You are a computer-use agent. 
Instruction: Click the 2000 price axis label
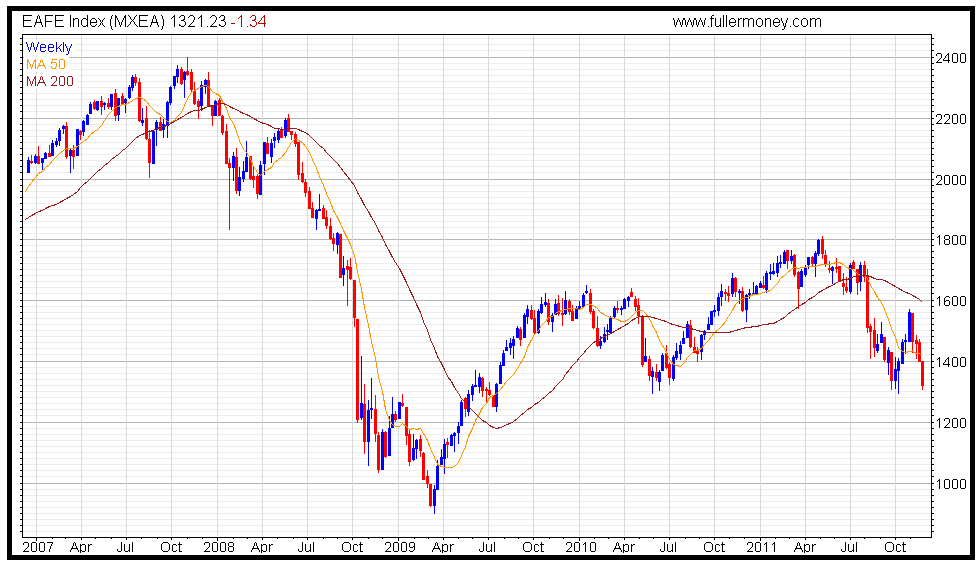pos(951,180)
